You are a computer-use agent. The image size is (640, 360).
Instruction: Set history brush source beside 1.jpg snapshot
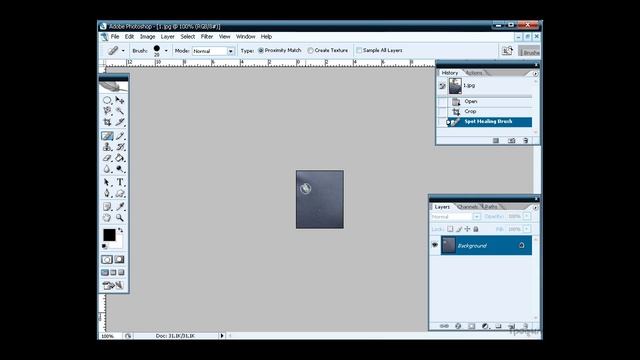click(442, 86)
